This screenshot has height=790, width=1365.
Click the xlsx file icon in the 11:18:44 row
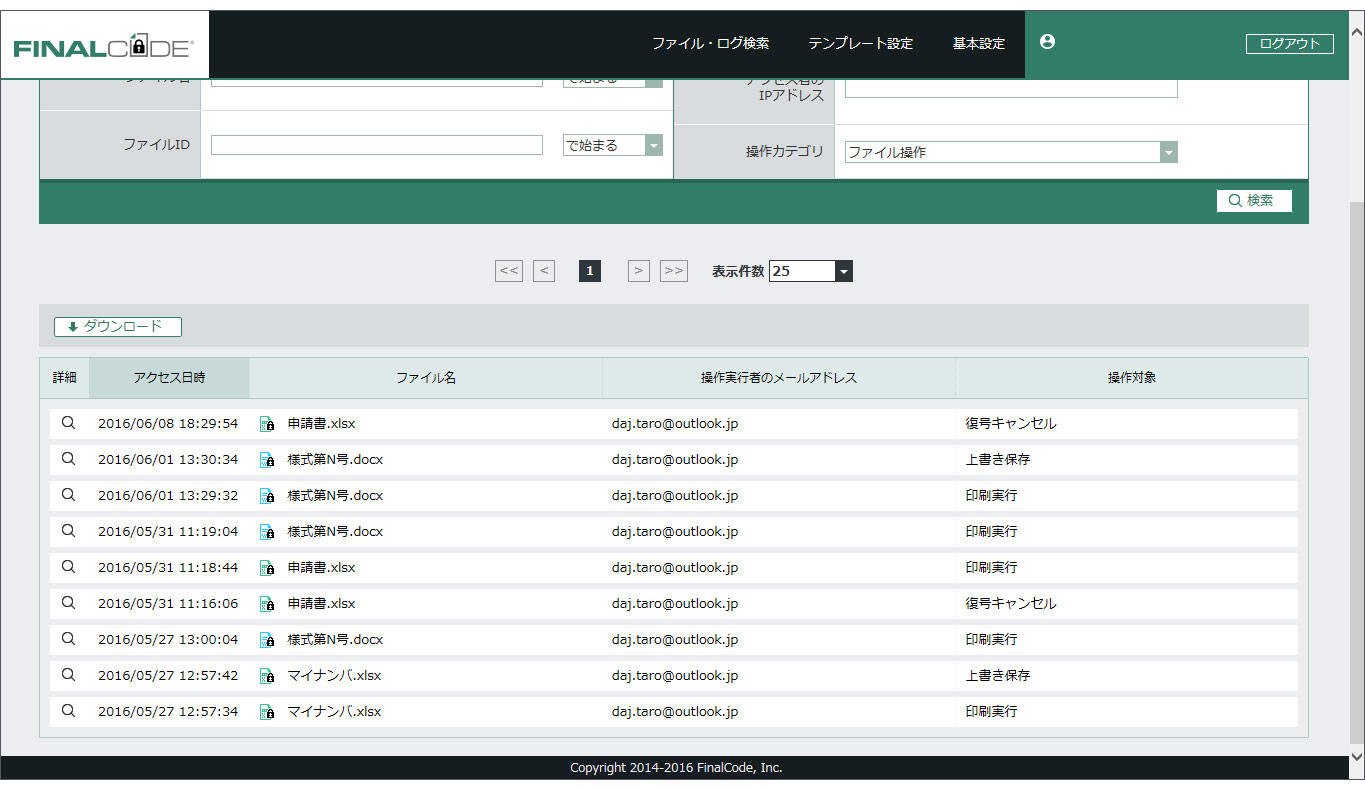[x=267, y=568]
